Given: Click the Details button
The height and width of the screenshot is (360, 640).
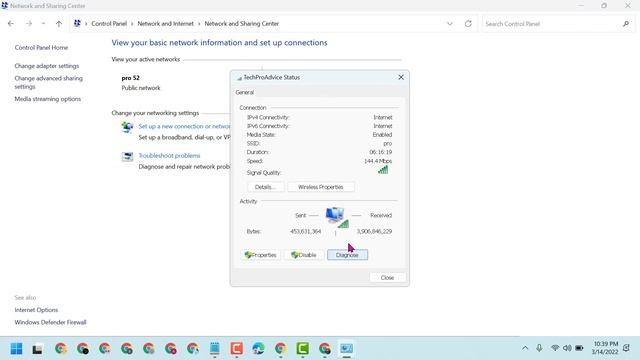Looking at the screenshot, I should coord(265,187).
